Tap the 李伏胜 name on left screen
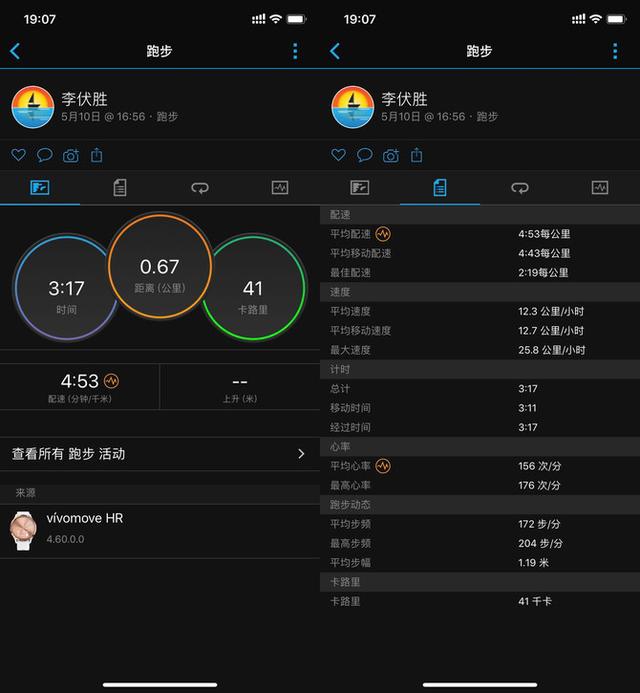 click(84, 99)
